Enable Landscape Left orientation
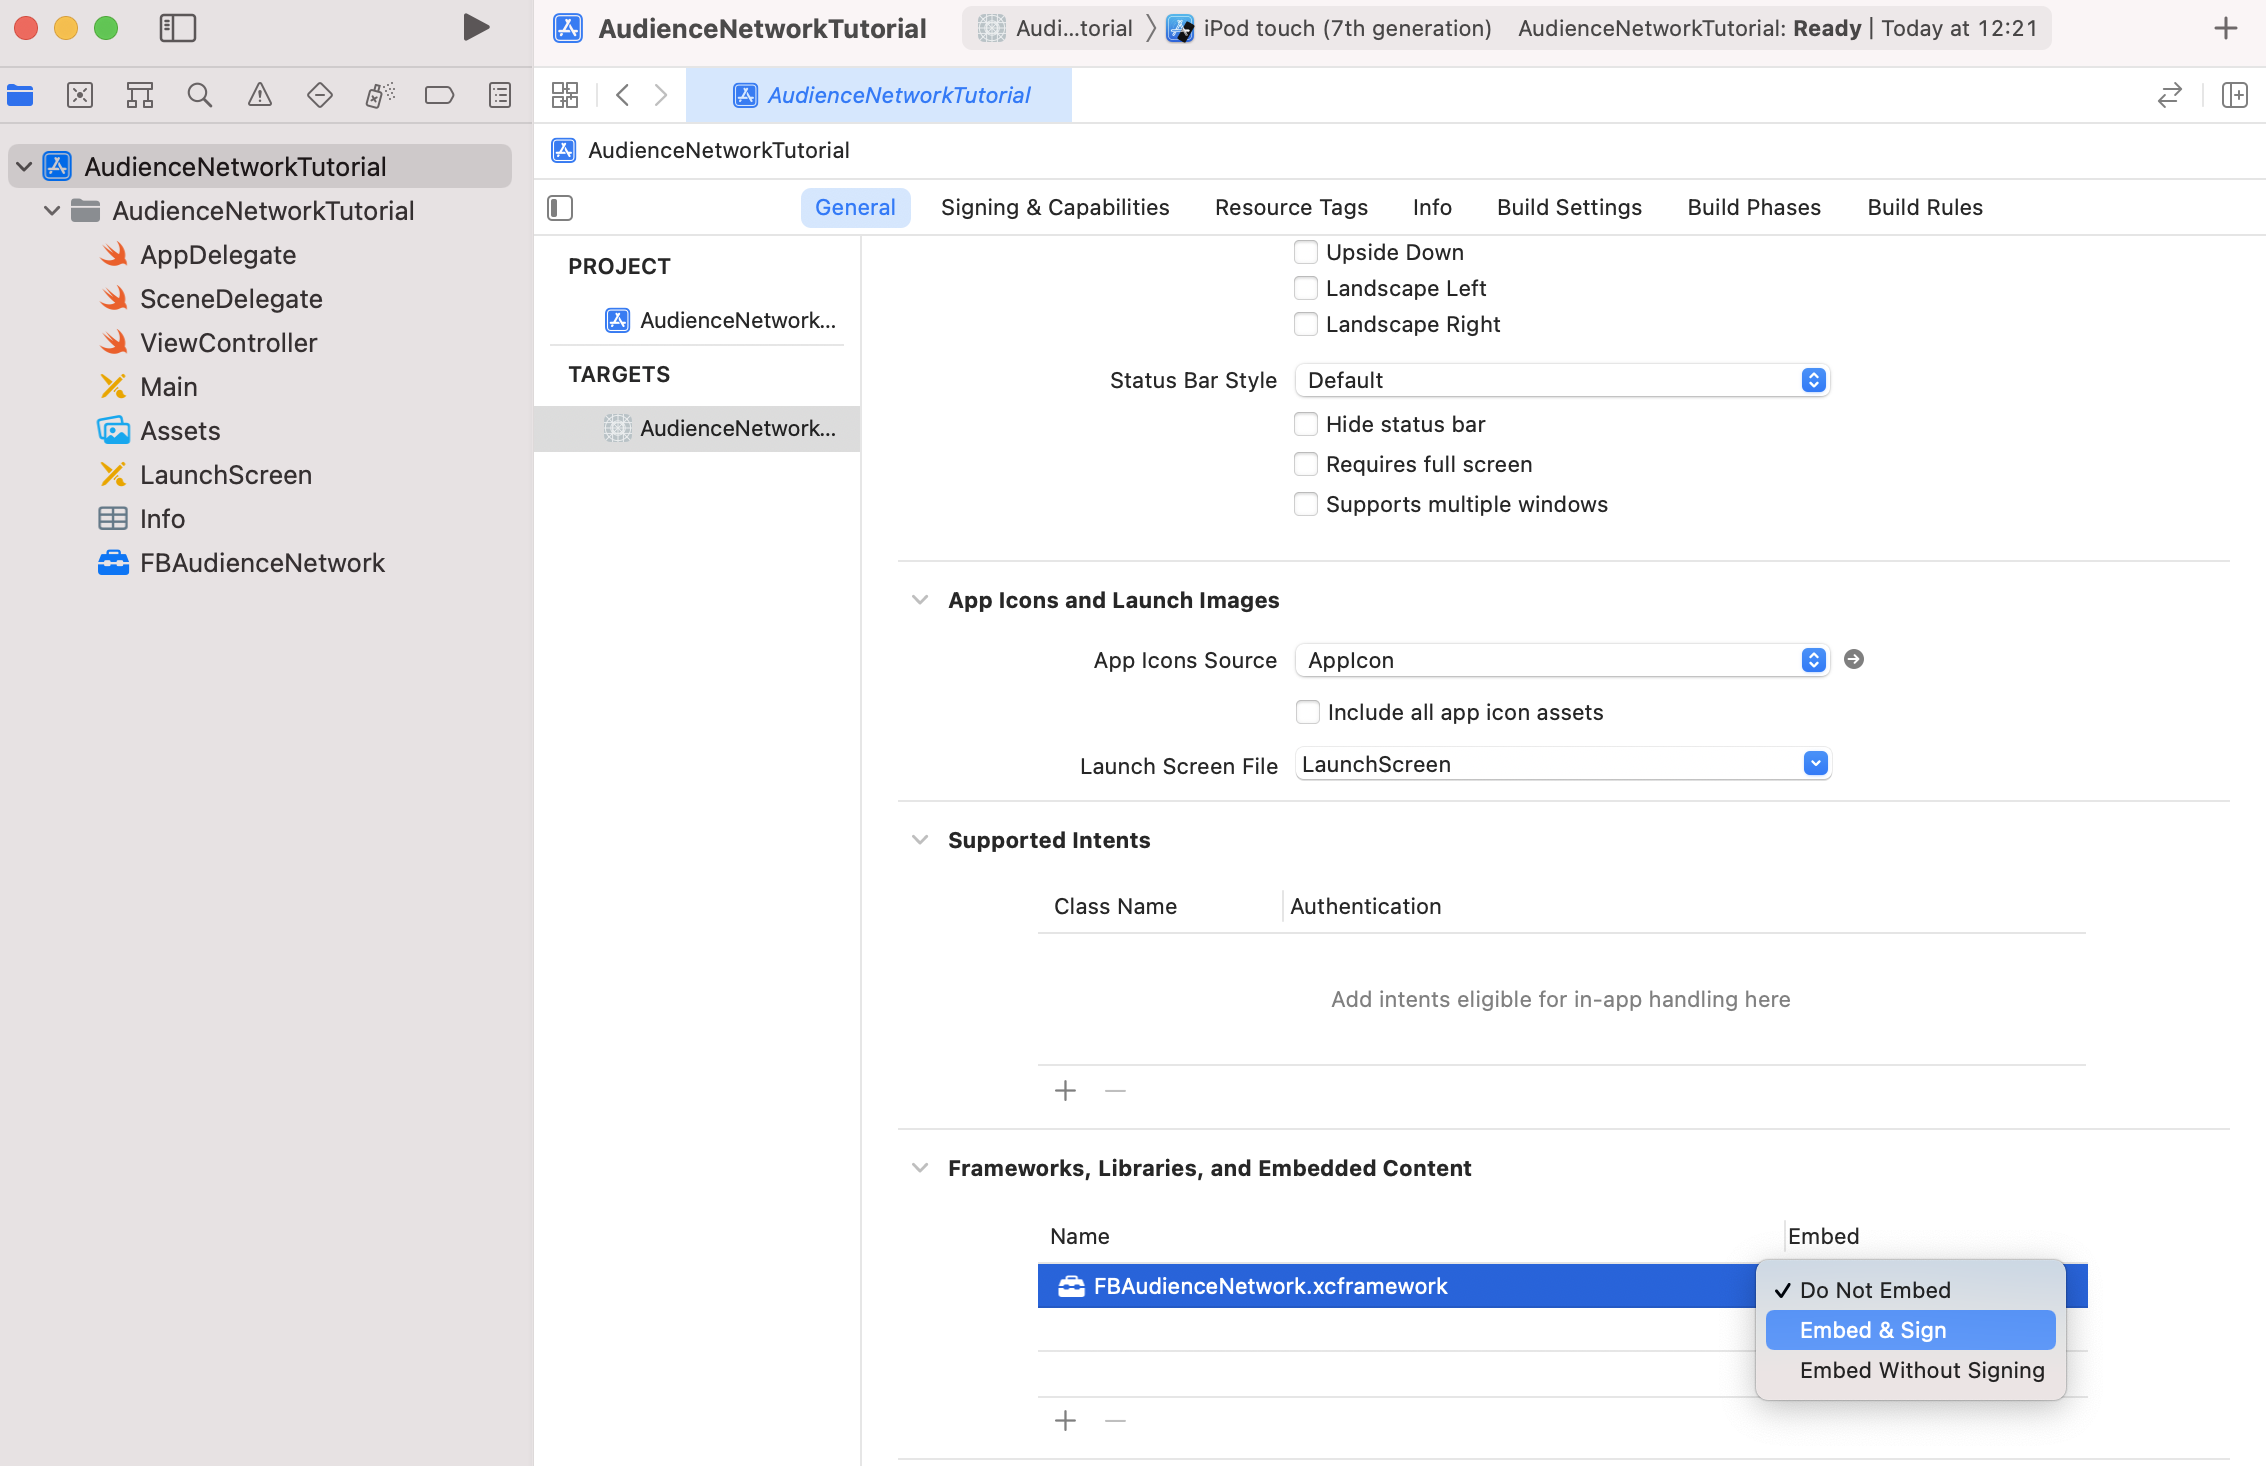 [1306, 288]
